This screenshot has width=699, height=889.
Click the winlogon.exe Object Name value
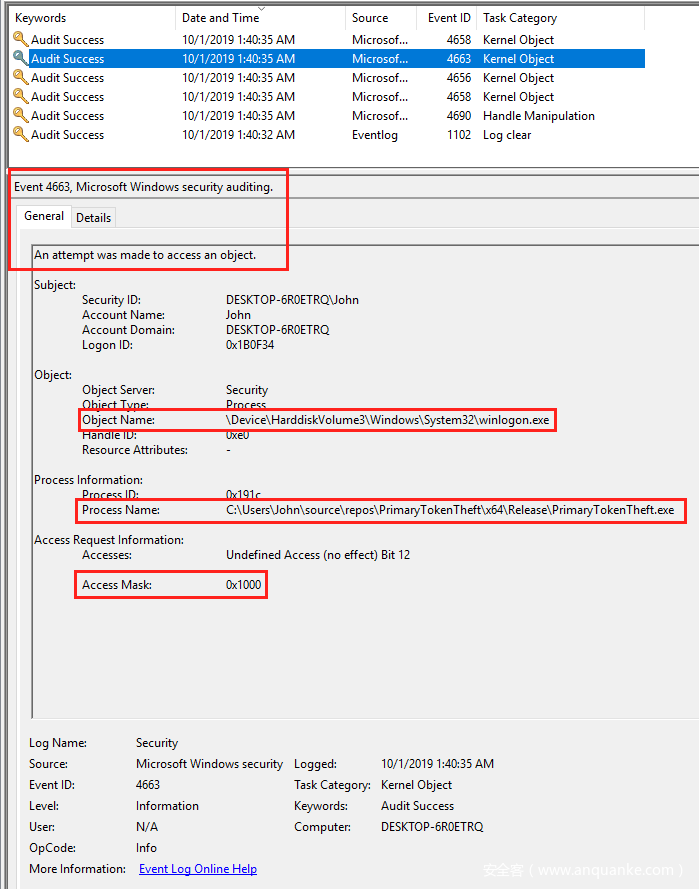[387, 420]
